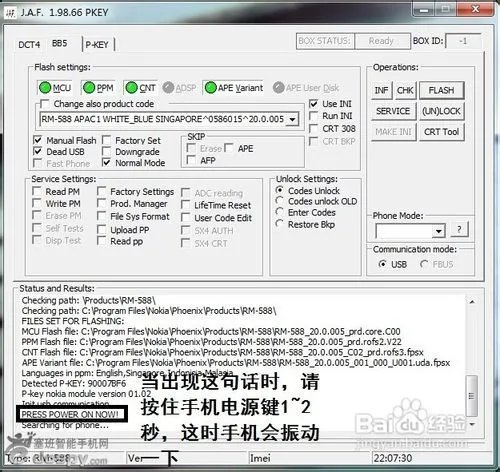Screen dimensions: 500x472
Task: Enable the LifeTime Reset checkbox
Action: [185, 205]
